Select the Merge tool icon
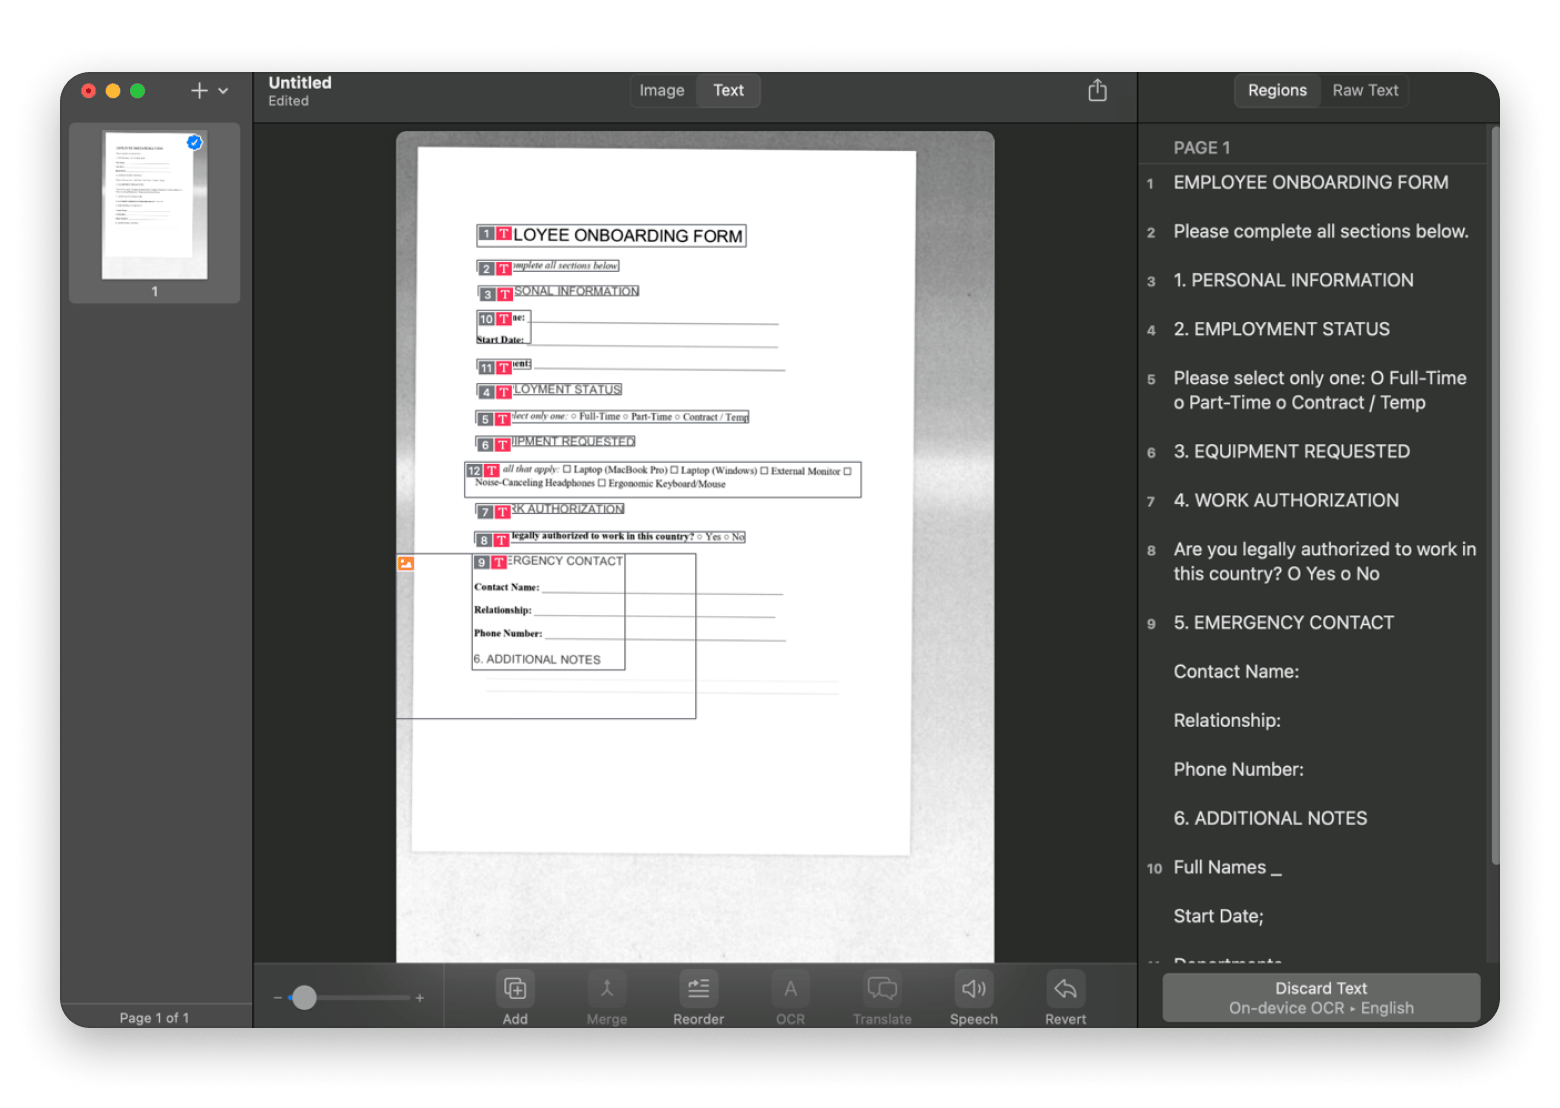This screenshot has height=1108, width=1560. tap(606, 988)
